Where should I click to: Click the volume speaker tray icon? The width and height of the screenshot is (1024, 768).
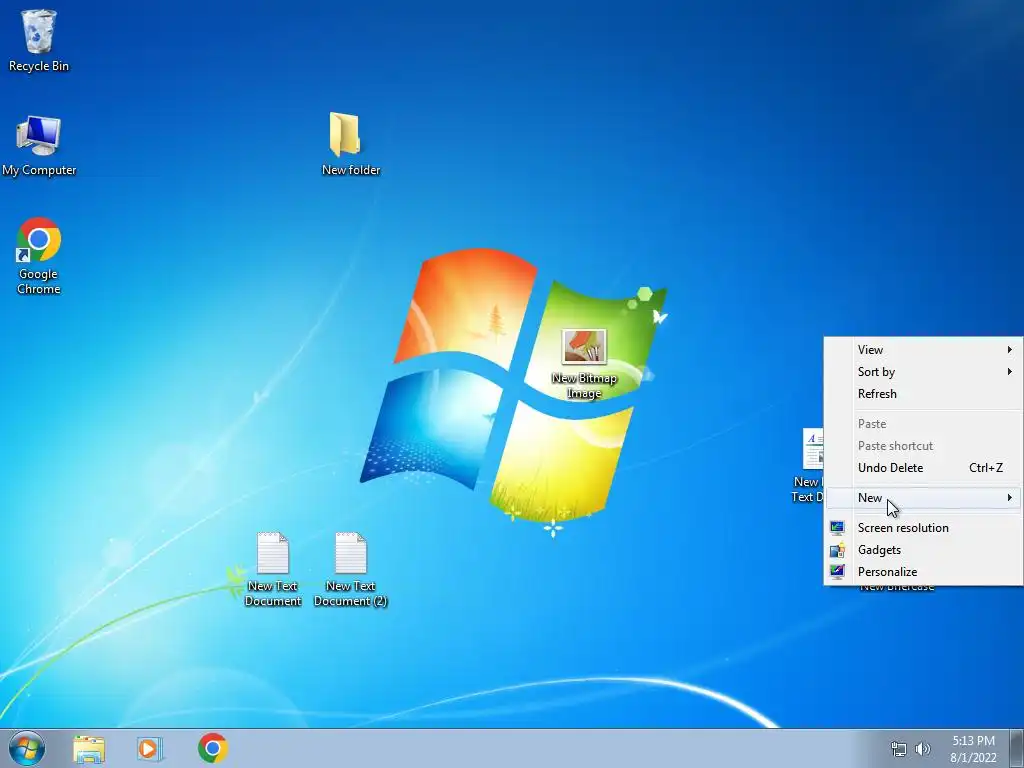[922, 749]
